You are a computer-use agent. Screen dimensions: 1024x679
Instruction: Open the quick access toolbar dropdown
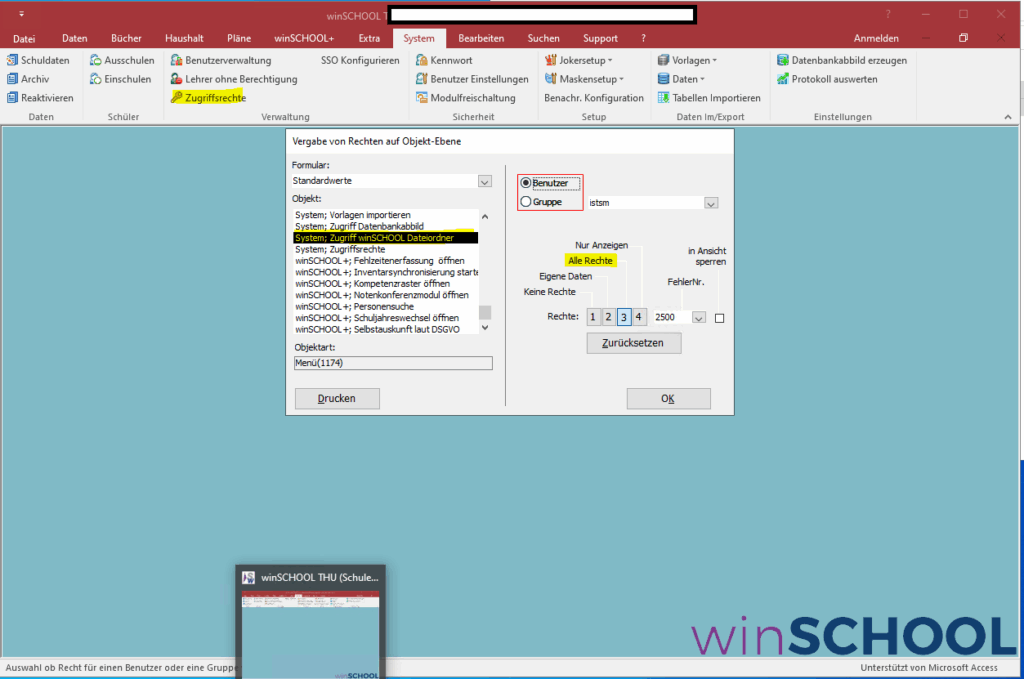pyautogui.click(x=21, y=14)
